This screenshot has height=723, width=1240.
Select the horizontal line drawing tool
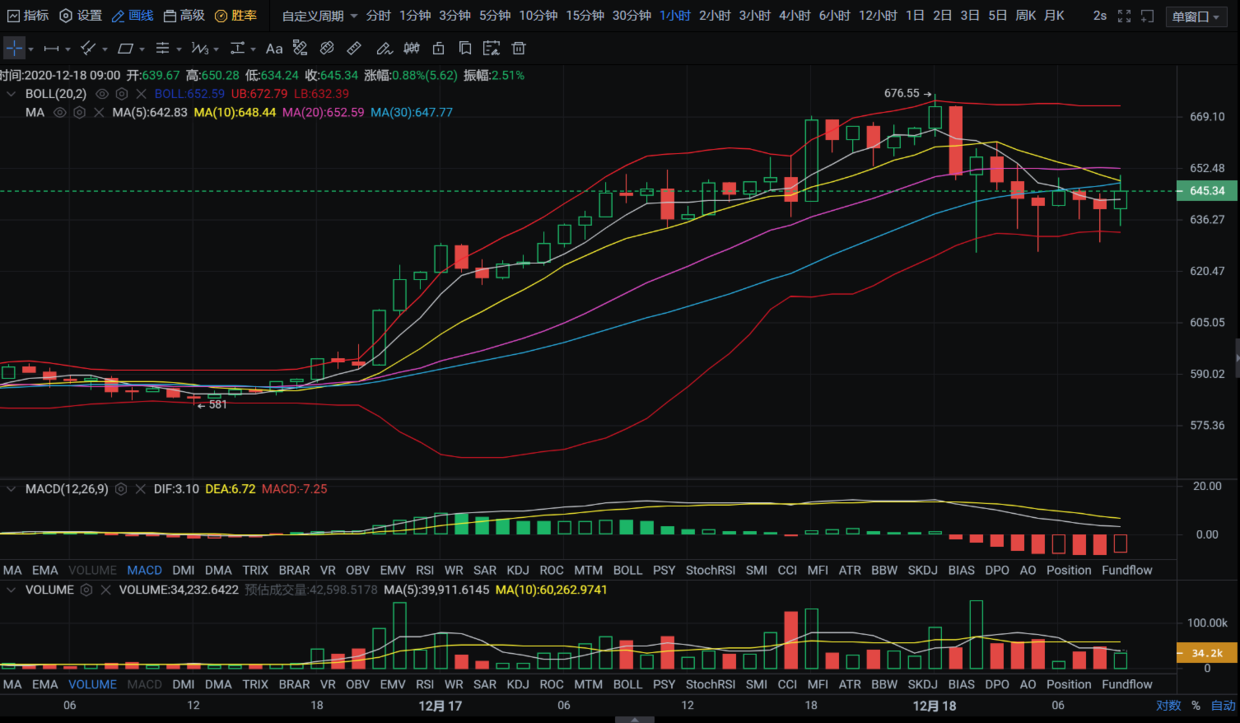coord(52,48)
